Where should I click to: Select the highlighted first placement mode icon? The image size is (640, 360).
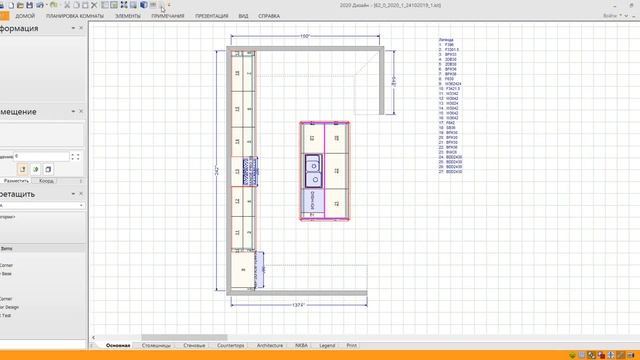[23, 169]
